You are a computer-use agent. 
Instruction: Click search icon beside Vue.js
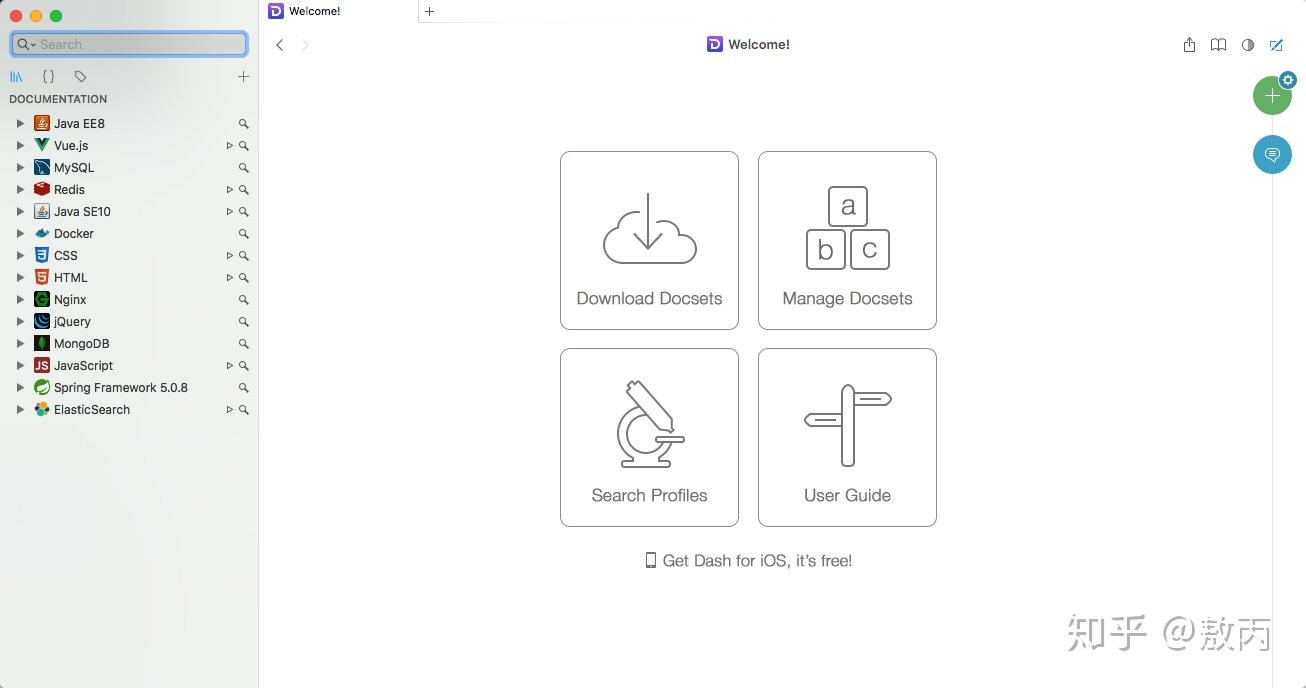tap(243, 146)
